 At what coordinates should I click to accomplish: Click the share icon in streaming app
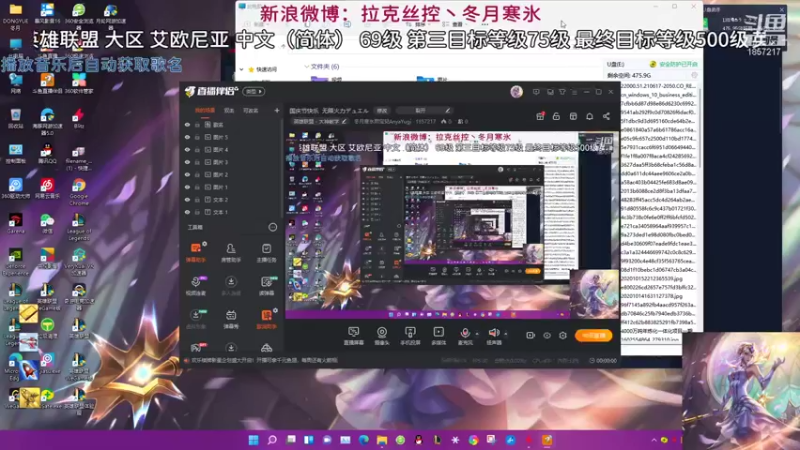(x=606, y=116)
